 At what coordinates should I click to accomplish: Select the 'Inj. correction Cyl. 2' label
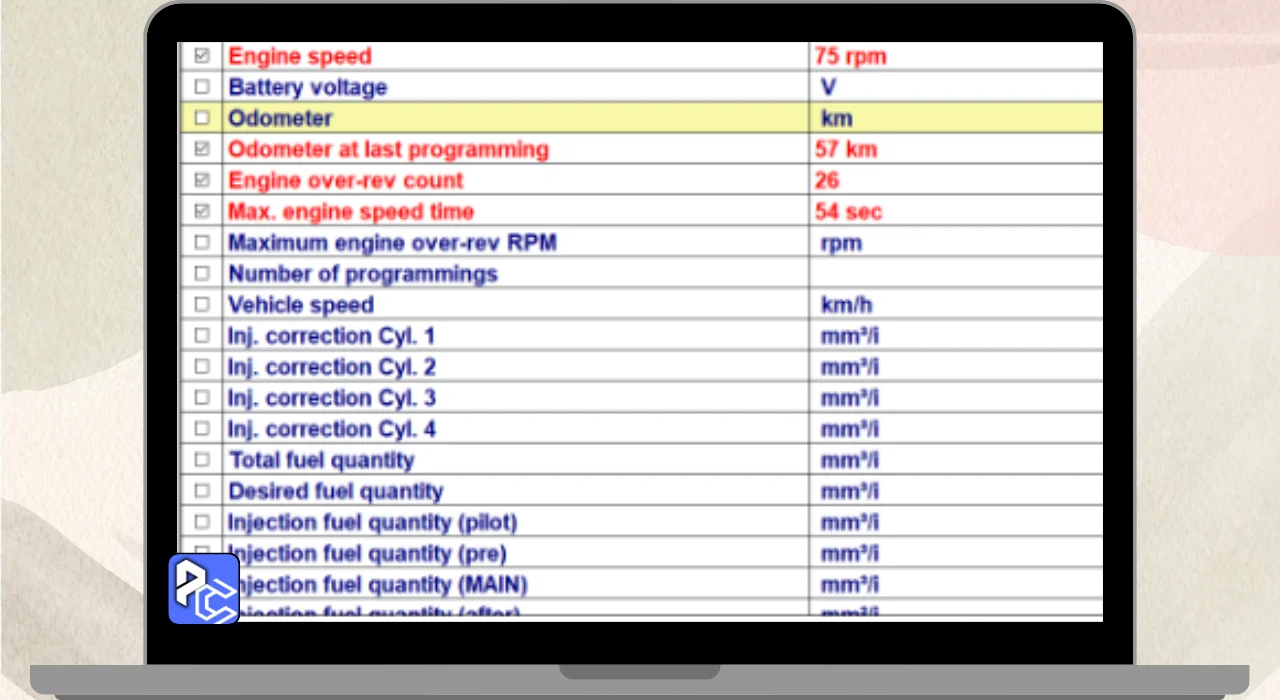click(x=331, y=366)
